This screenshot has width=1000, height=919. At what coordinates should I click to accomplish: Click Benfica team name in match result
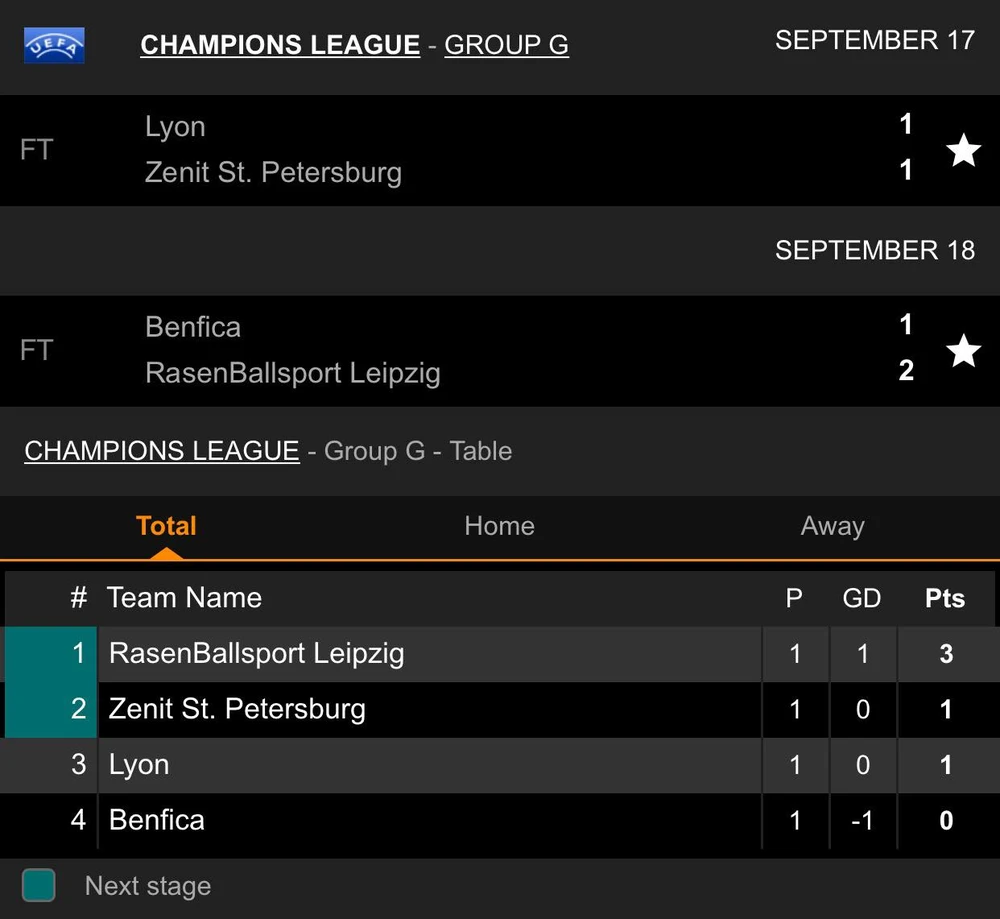click(x=193, y=327)
